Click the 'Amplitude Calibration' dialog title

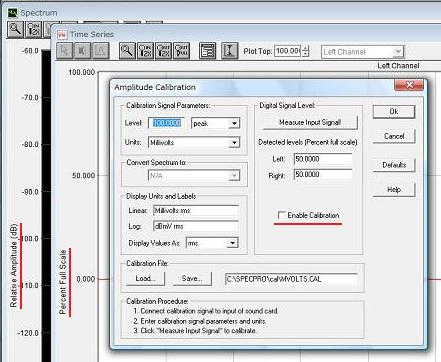[x=155, y=87]
